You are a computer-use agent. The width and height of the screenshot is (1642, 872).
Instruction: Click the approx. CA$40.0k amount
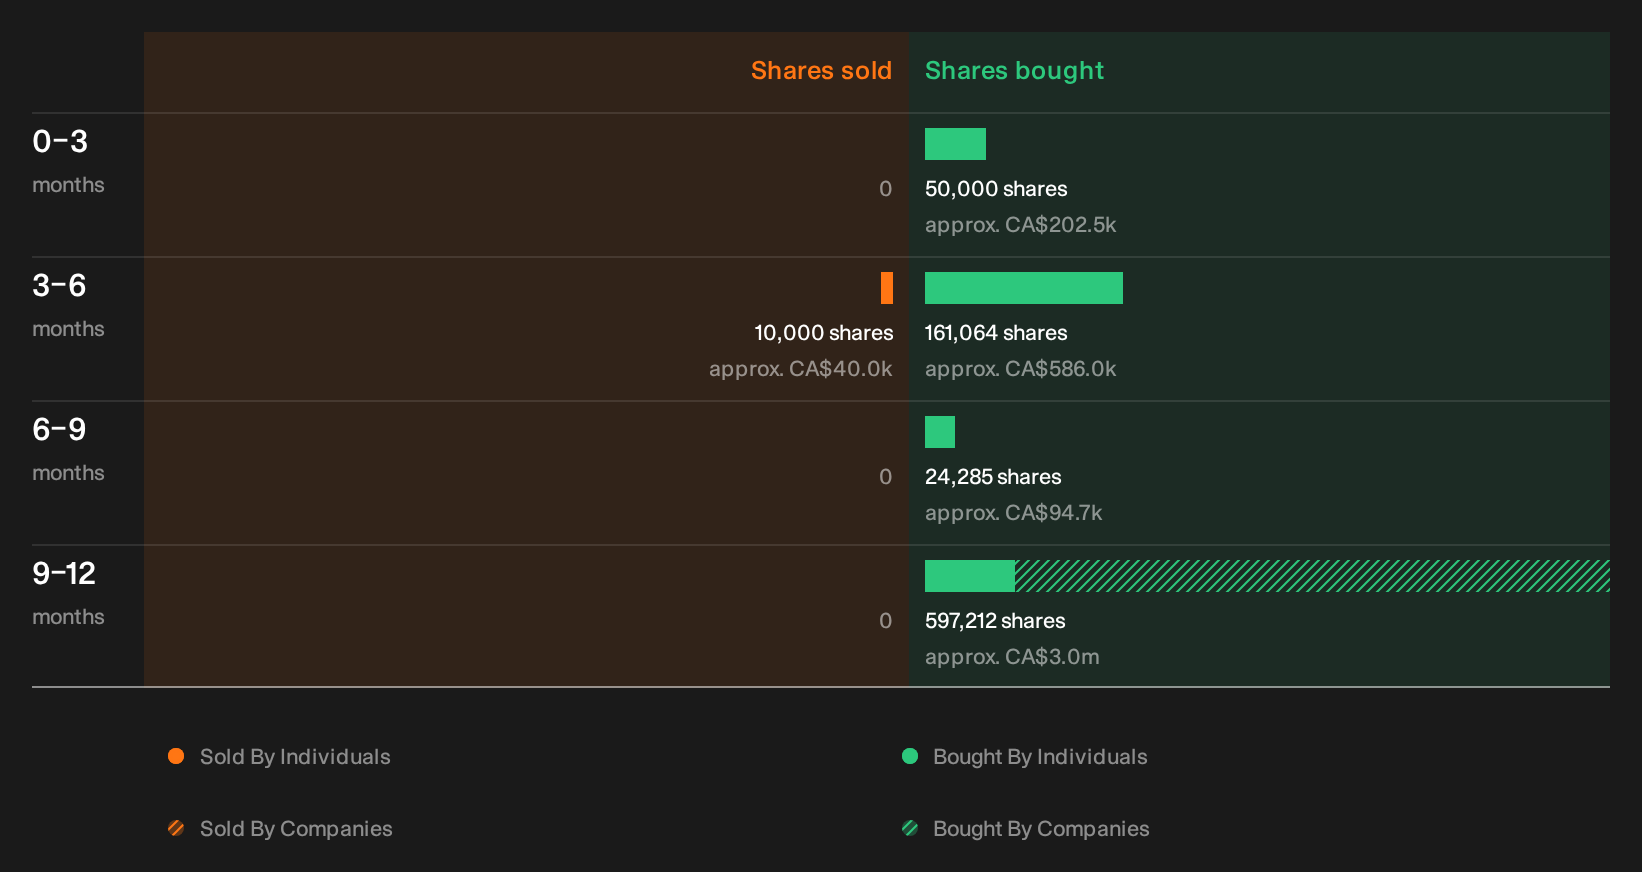tap(800, 369)
